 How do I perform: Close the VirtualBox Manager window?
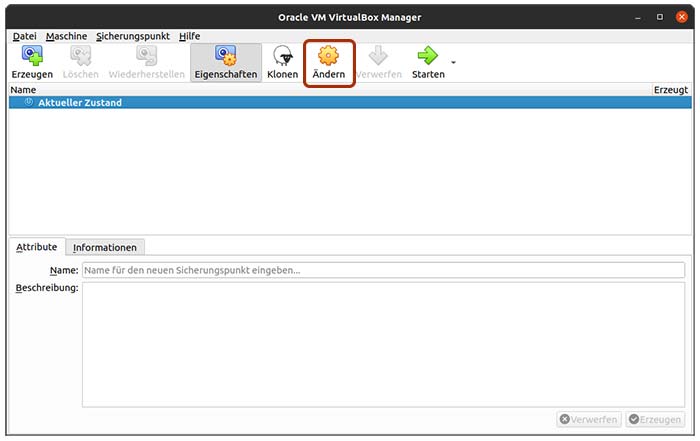682,17
